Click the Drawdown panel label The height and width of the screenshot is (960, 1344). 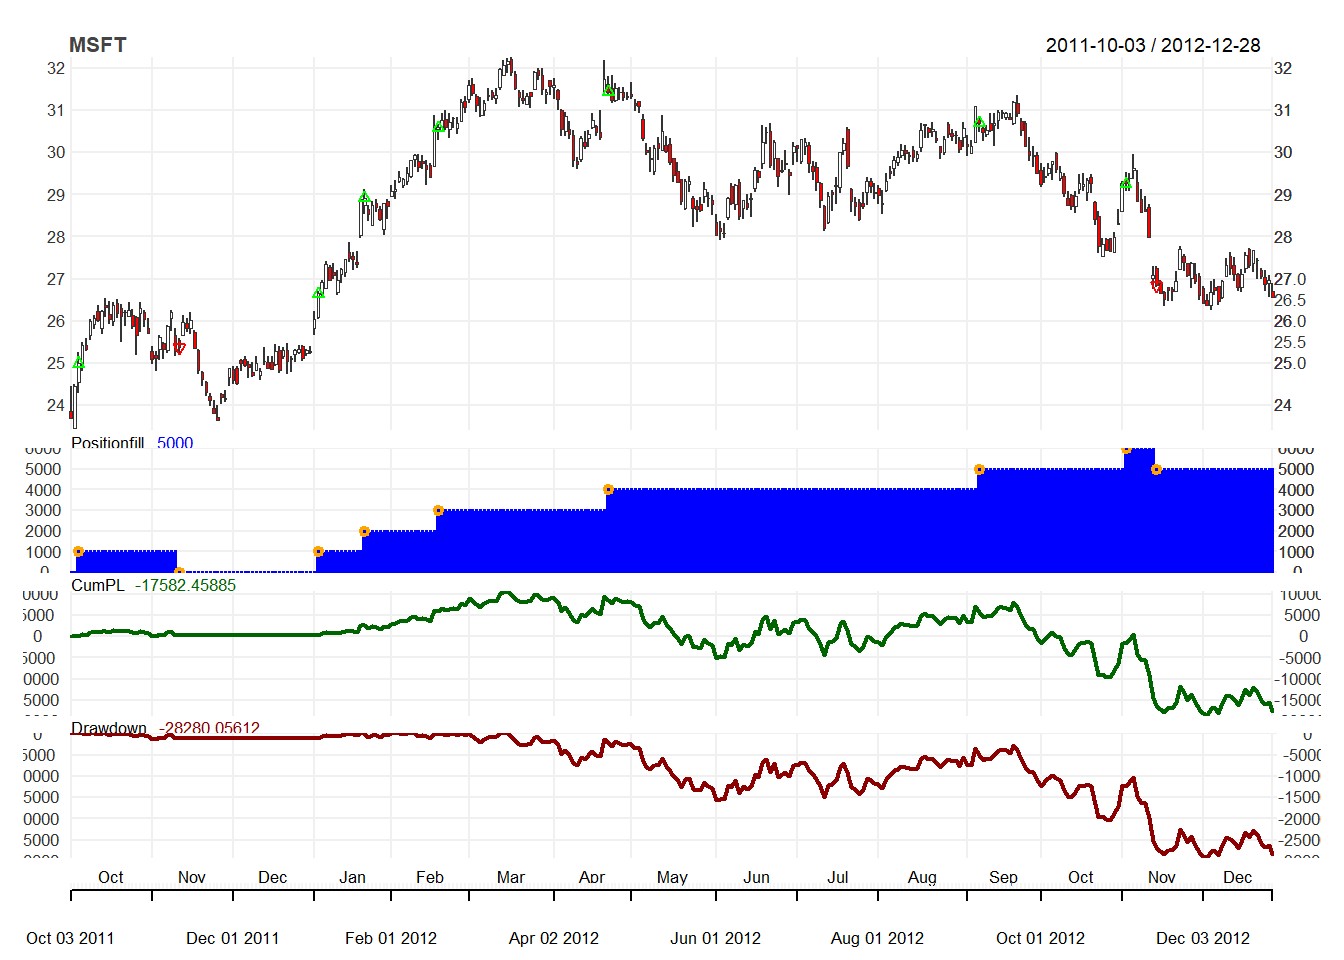click(x=109, y=729)
